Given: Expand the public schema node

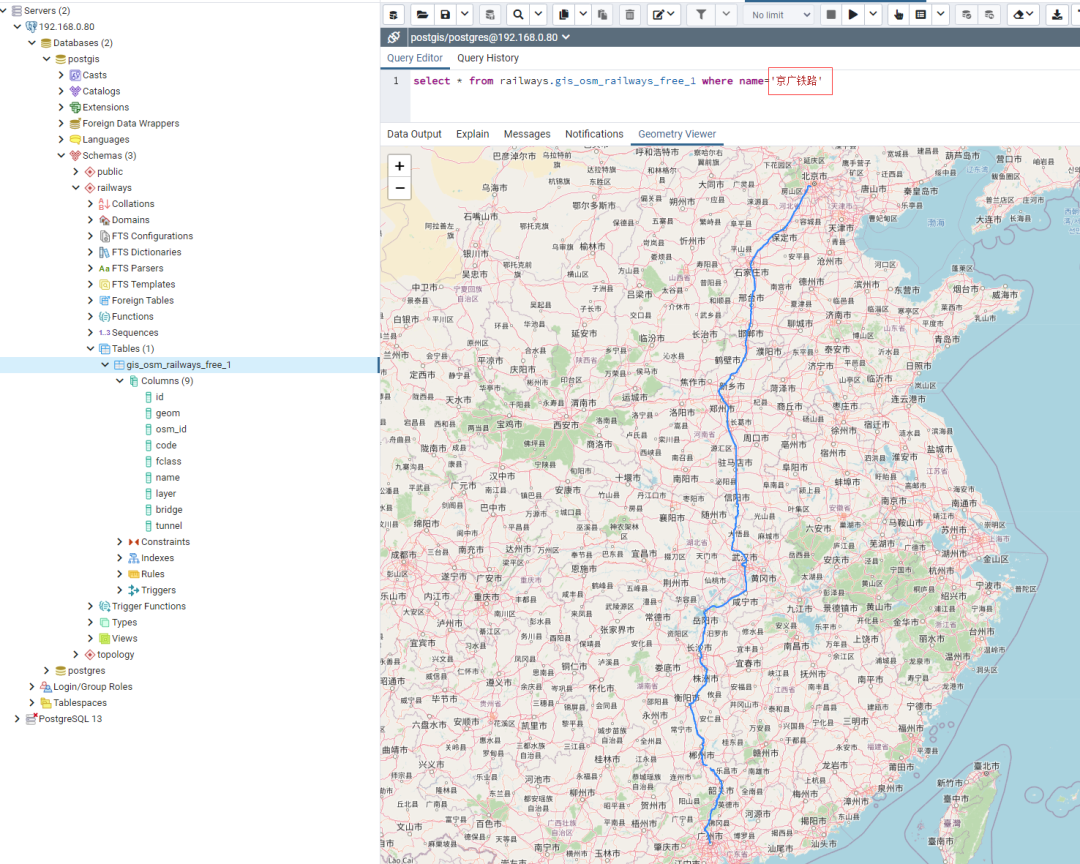Looking at the screenshot, I should click(76, 172).
